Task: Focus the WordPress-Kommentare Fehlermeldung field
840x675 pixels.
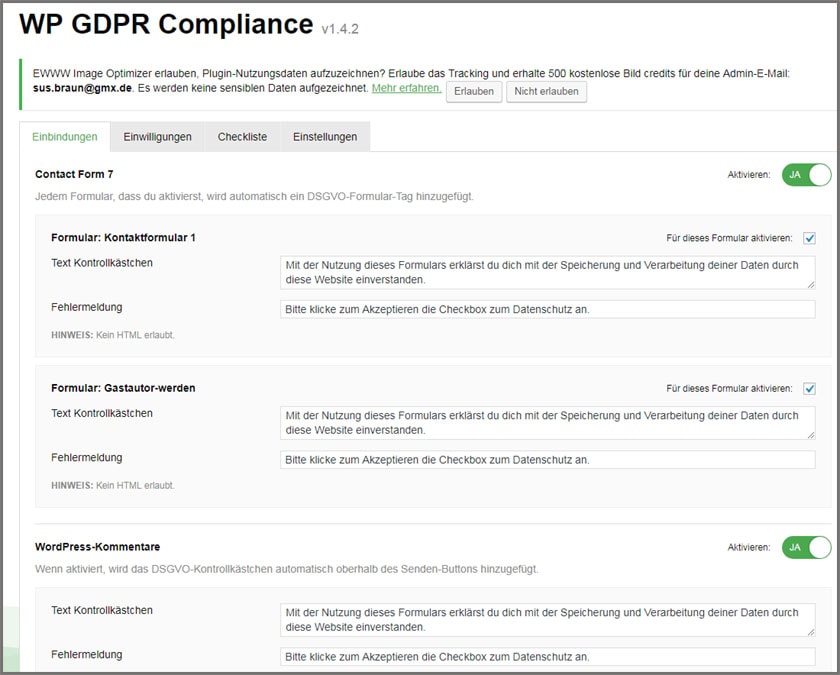Action: [547, 657]
